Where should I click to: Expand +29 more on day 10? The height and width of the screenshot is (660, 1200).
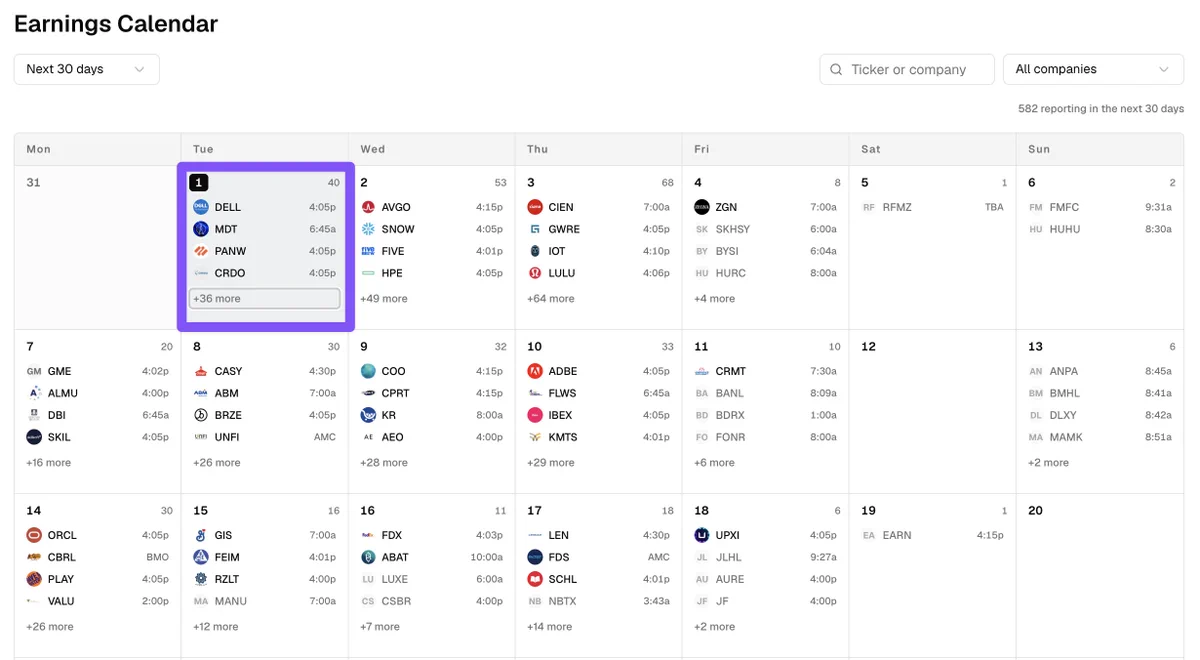point(551,463)
